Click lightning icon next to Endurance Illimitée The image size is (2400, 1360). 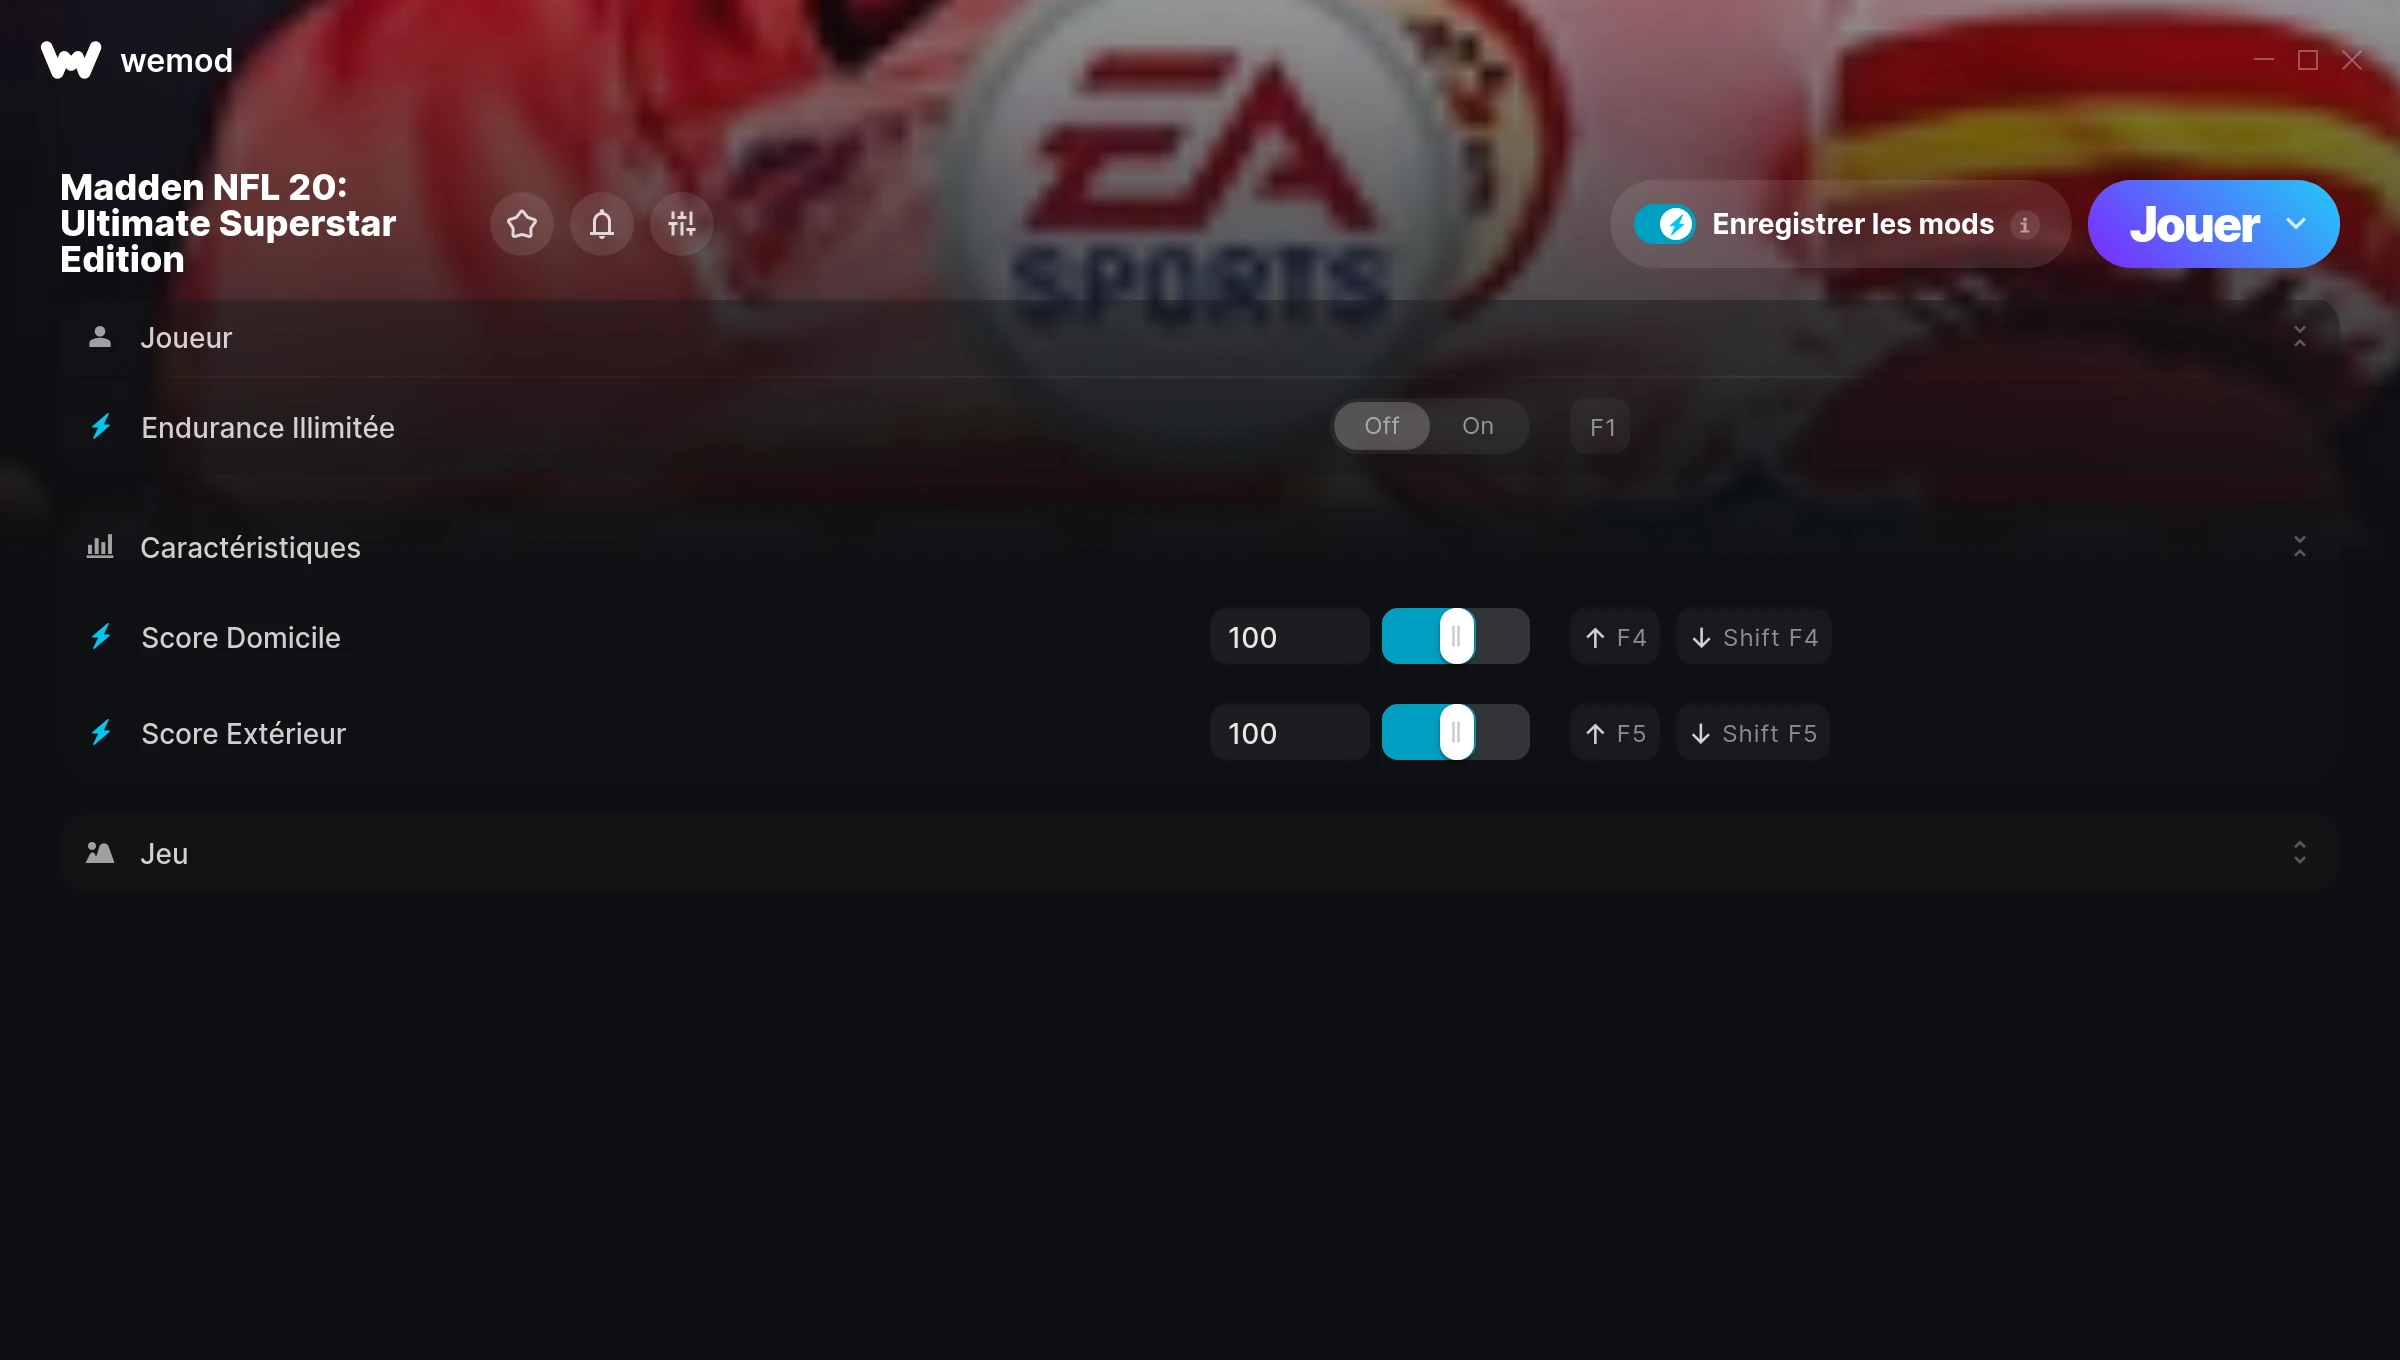101,427
